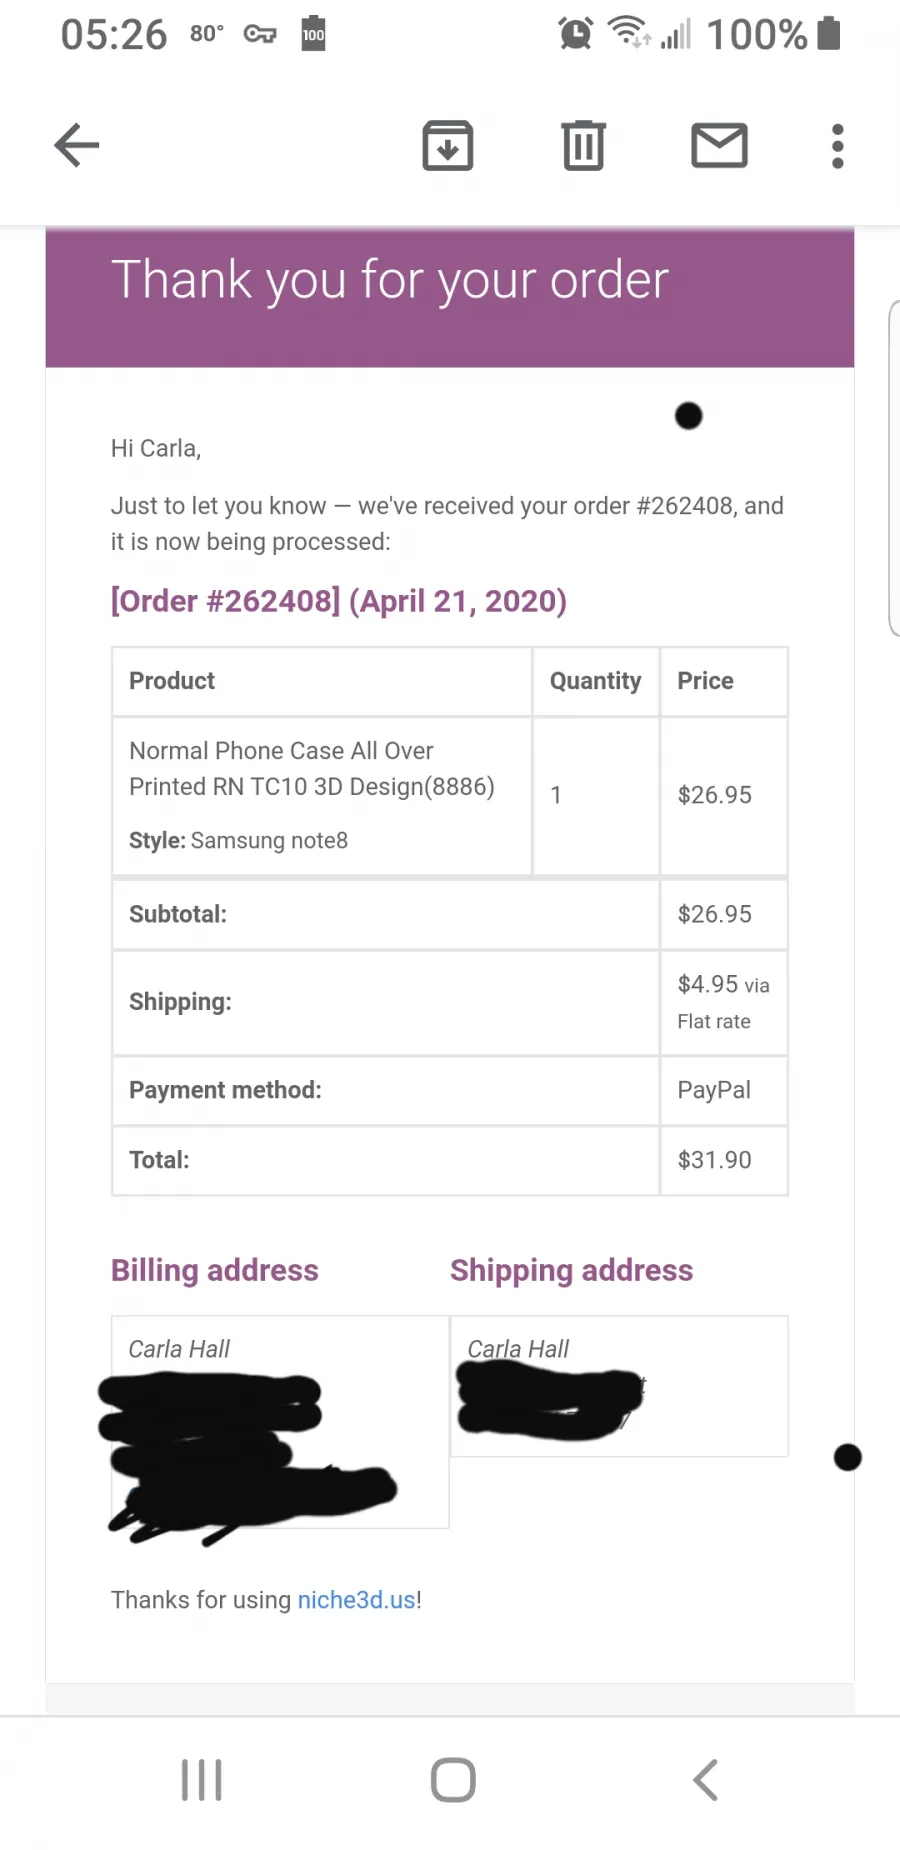900x1850 pixels.
Task: Tap the VPN key status icon
Action: [x=260, y=34]
